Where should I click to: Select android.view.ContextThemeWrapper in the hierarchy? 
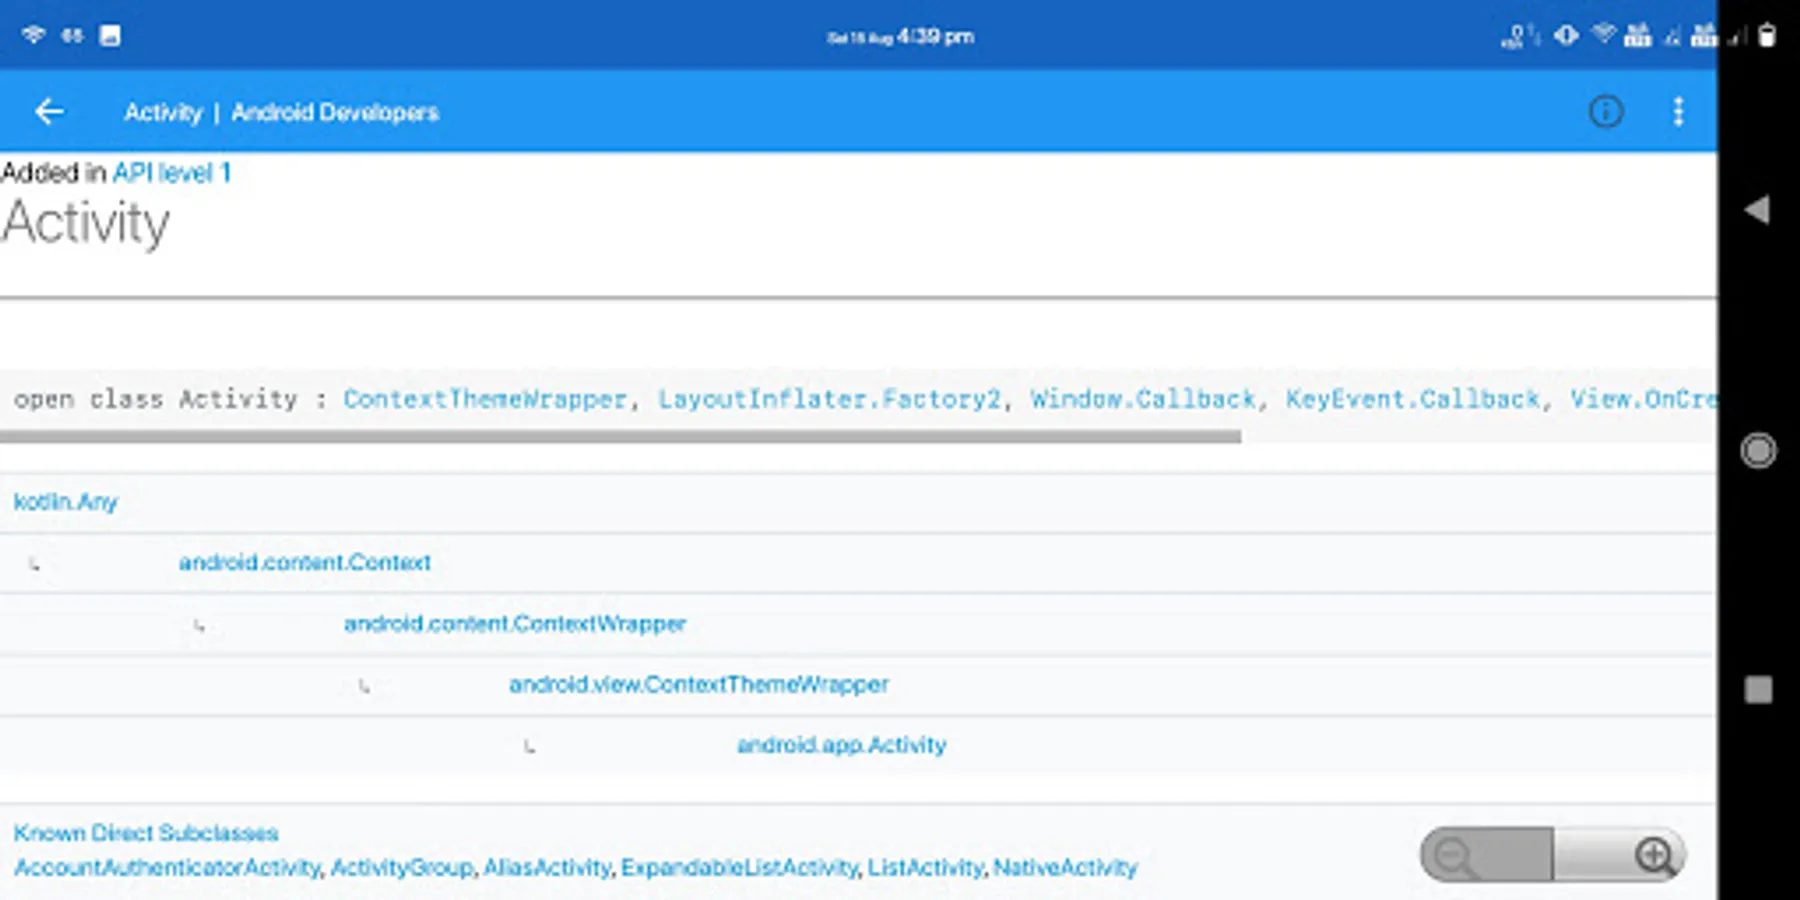pyautogui.click(x=699, y=685)
